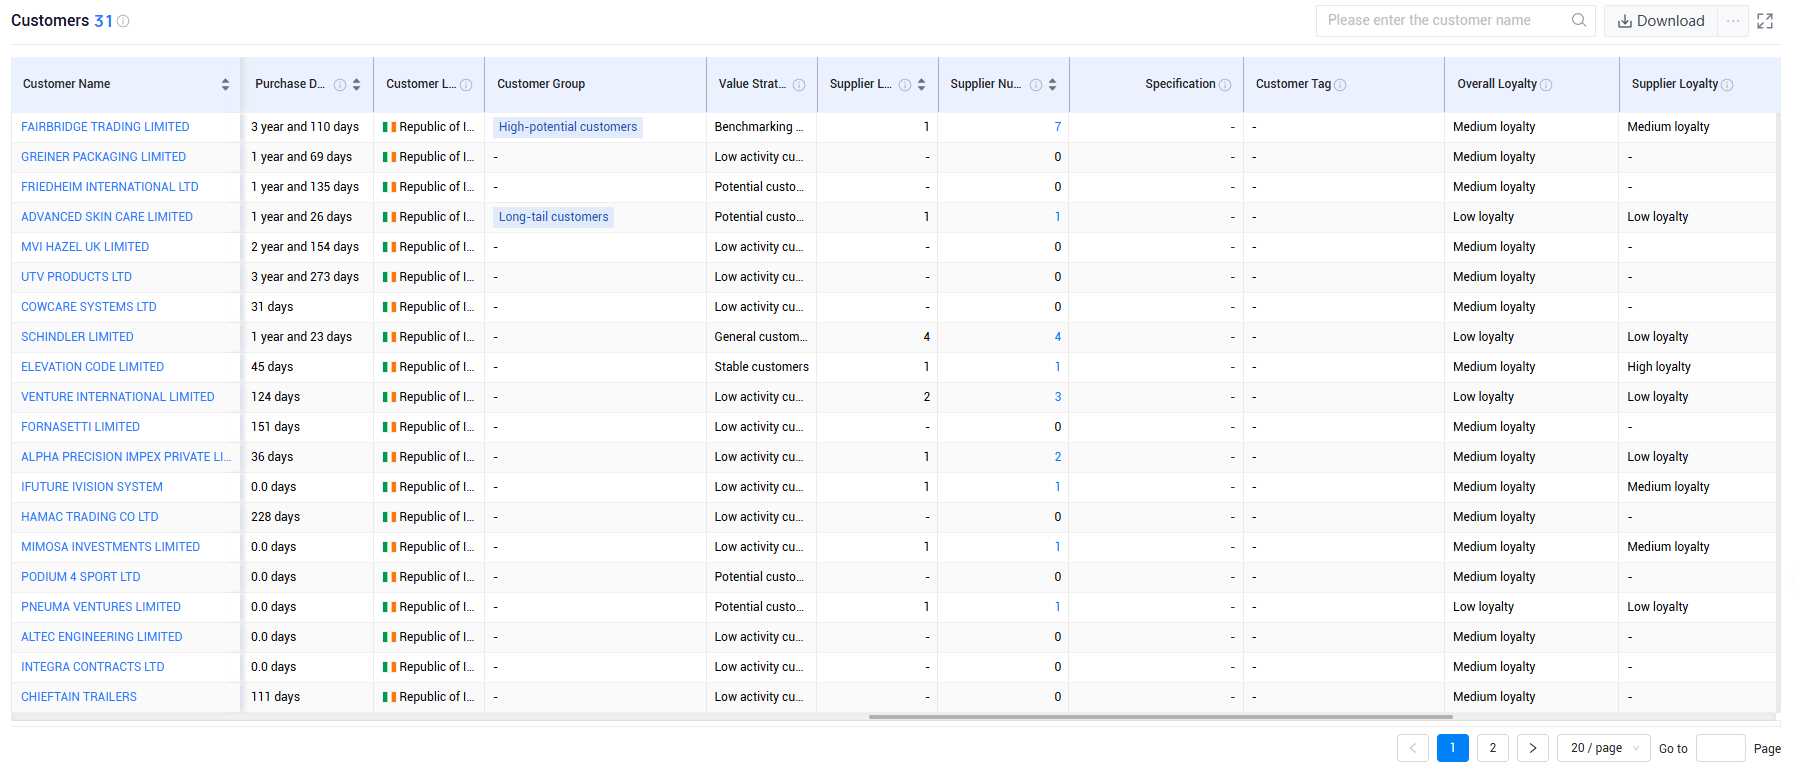Click the horizontal table scrollbar
The width and height of the screenshot is (1796, 770).
[x=1160, y=717]
